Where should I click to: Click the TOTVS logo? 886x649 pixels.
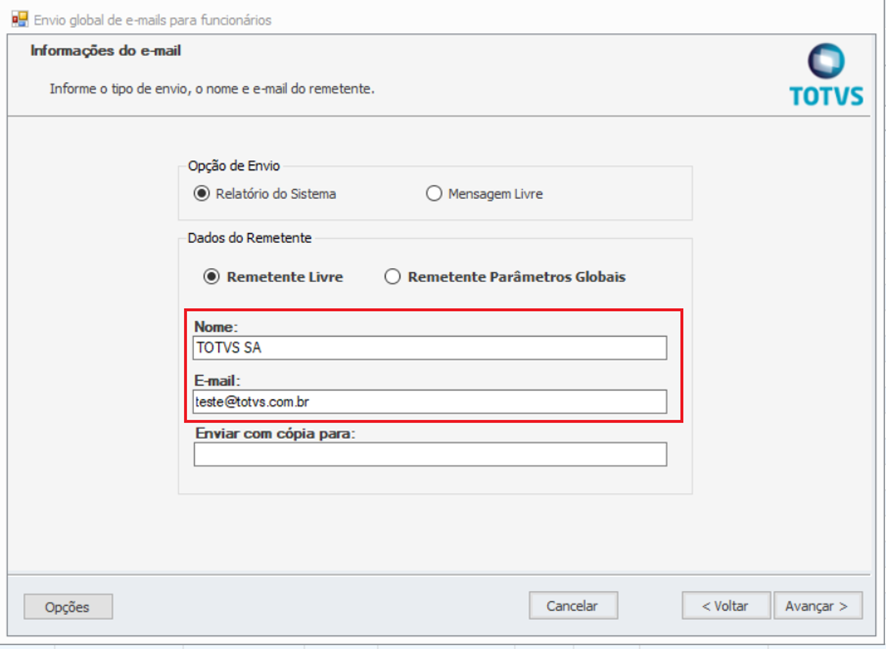click(x=826, y=75)
